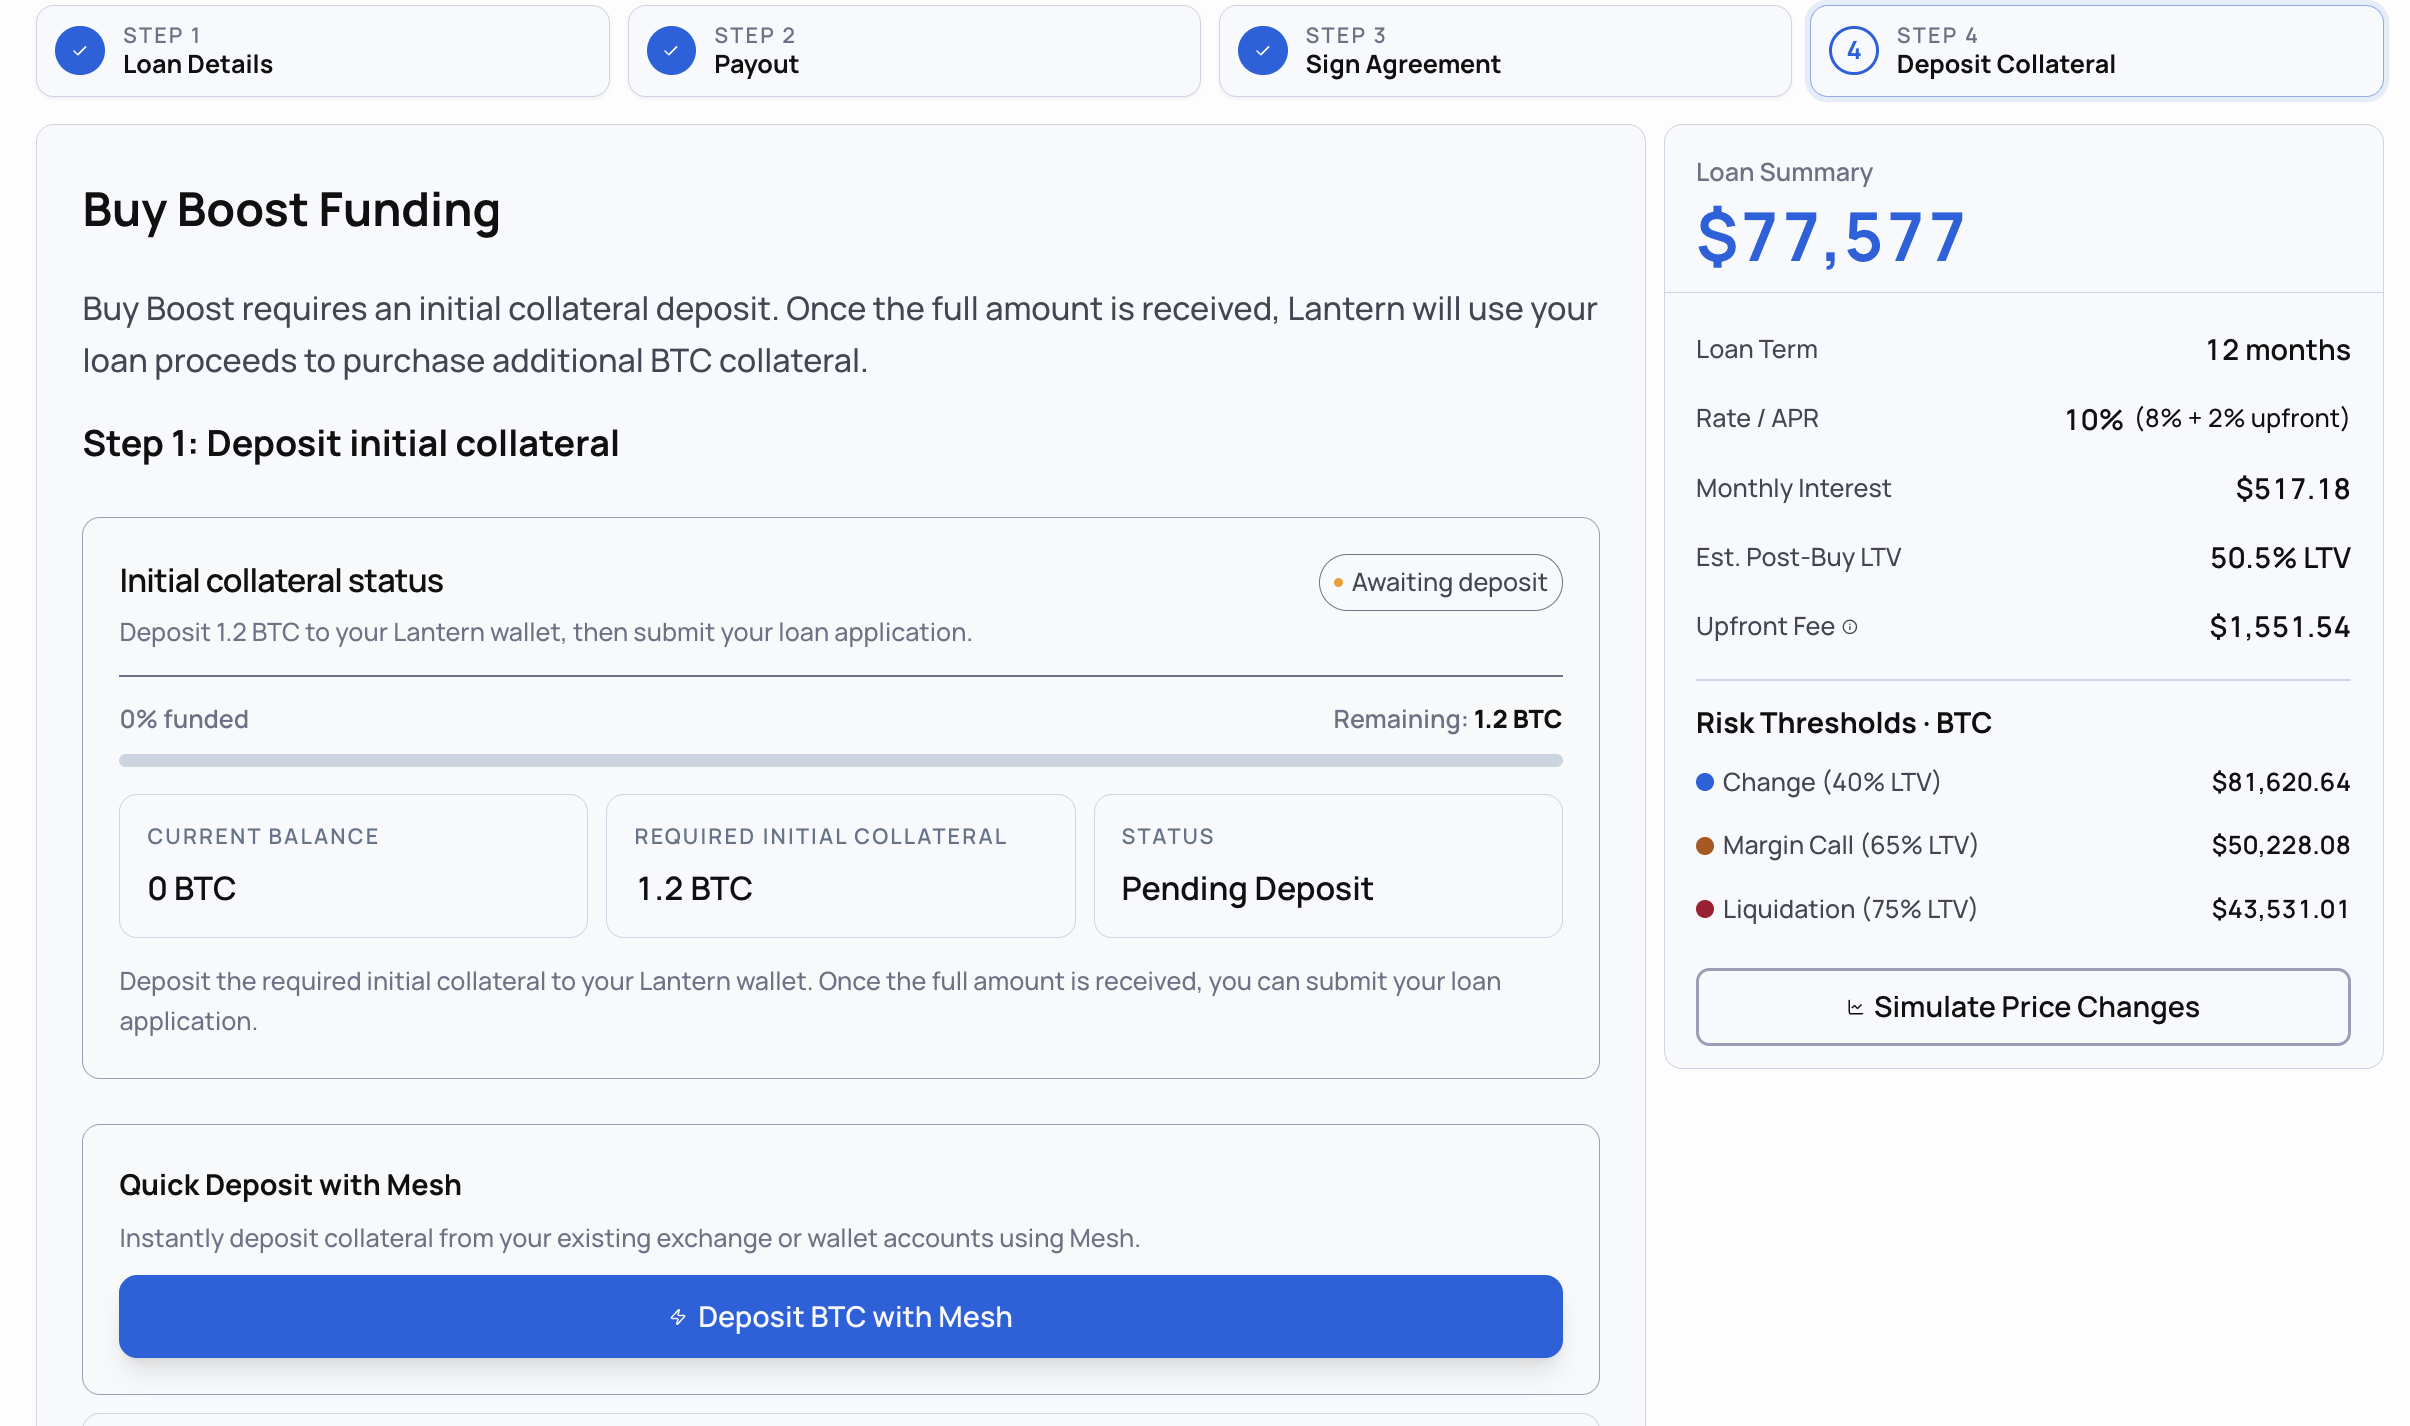Click the orange Margin Call threshold dot
The height and width of the screenshot is (1426, 2410).
pyautogui.click(x=1705, y=846)
